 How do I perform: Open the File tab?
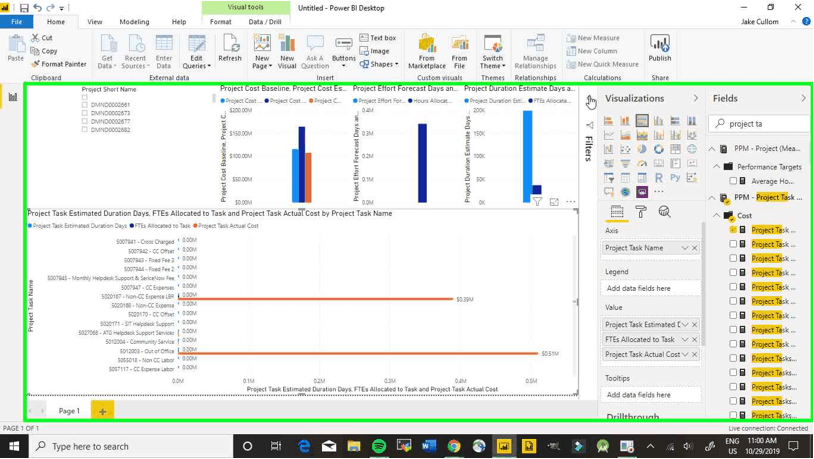click(17, 22)
